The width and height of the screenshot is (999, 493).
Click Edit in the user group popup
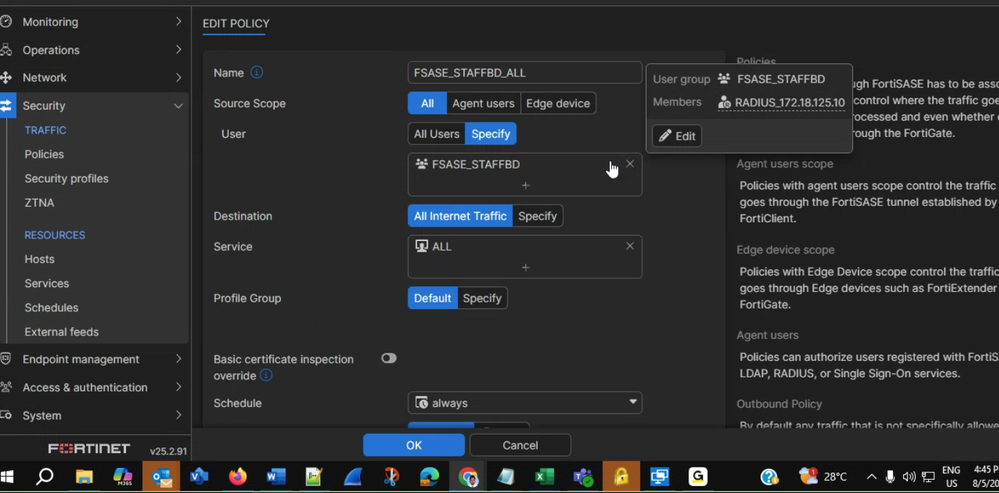pyautogui.click(x=677, y=136)
